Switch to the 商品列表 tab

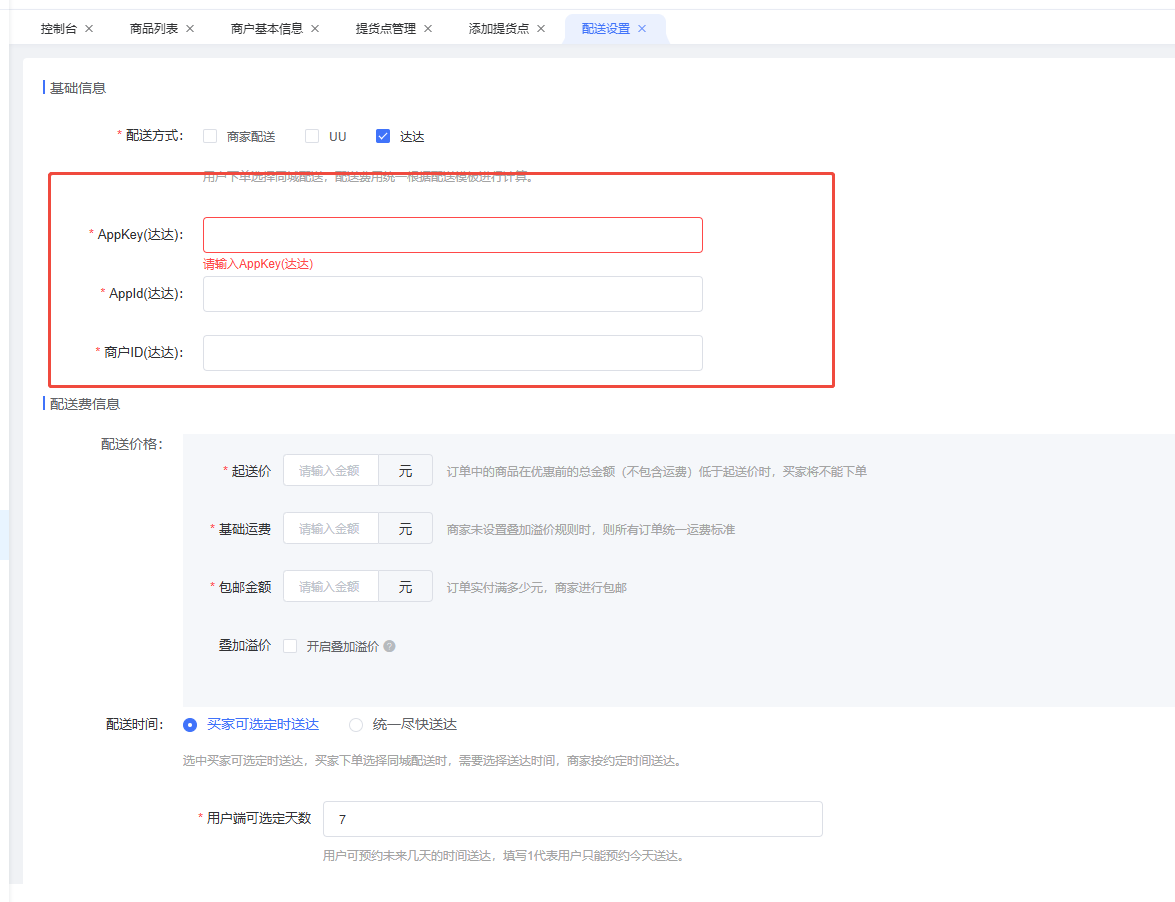tap(154, 29)
